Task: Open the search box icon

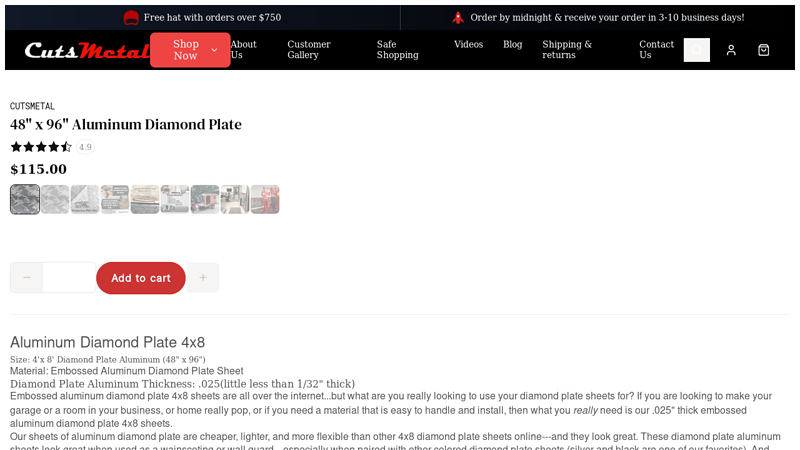Action: click(696, 50)
